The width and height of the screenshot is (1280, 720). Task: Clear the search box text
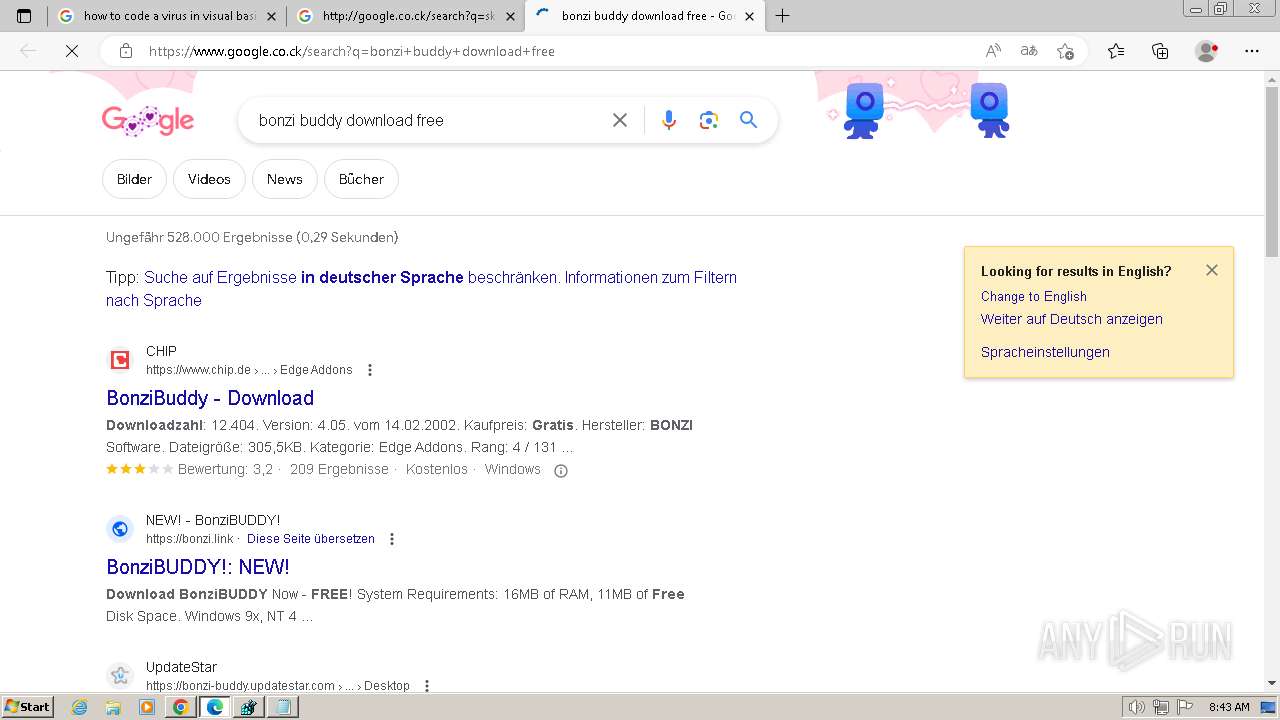pyautogui.click(x=620, y=120)
